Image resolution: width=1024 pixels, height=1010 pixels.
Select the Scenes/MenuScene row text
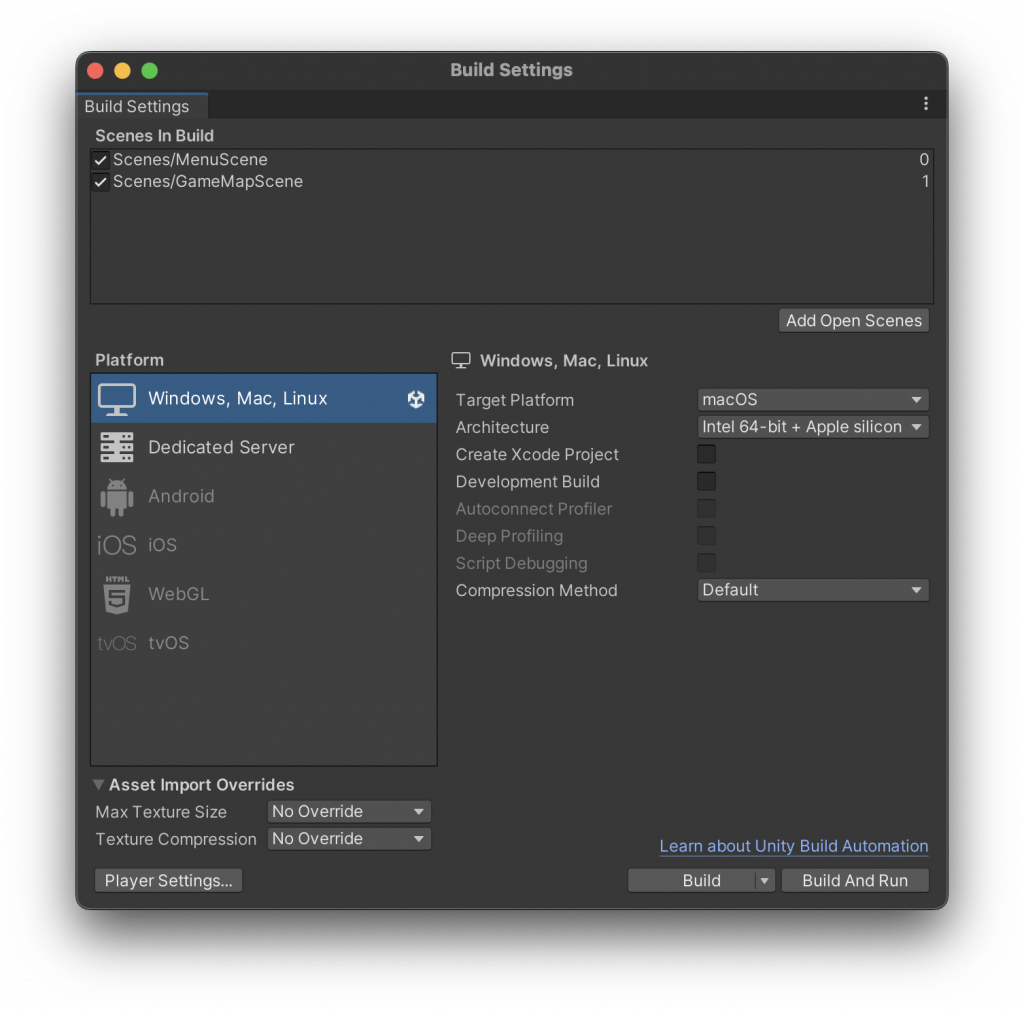[x=190, y=160]
